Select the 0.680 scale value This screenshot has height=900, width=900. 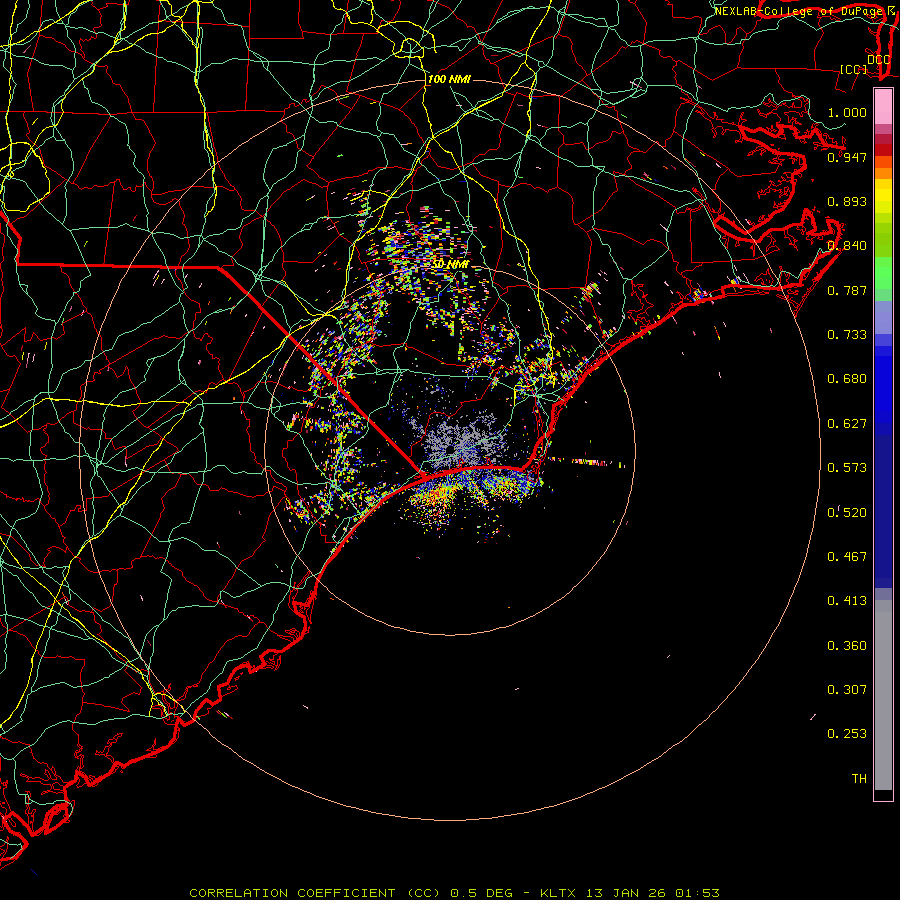847,379
